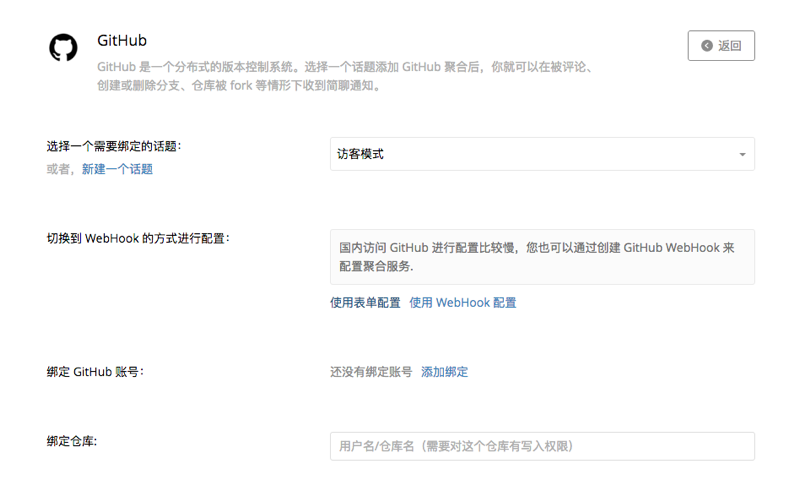Click the GitHub title heading
This screenshot has height=486, width=800.
(x=122, y=41)
